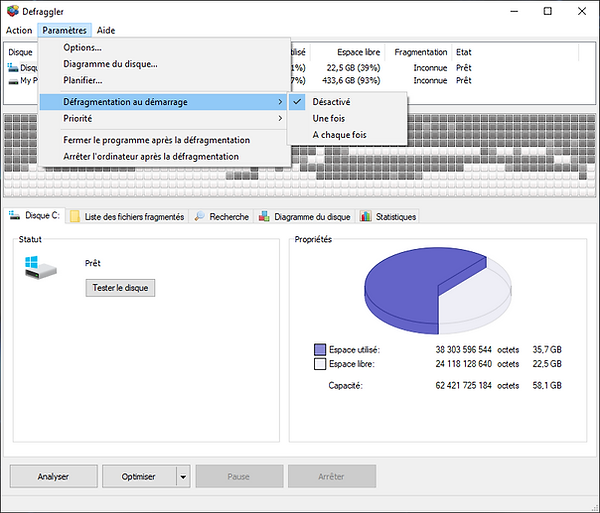Image resolution: width=600 pixels, height=513 pixels.
Task: Open the Aide menu
Action: coord(106,30)
